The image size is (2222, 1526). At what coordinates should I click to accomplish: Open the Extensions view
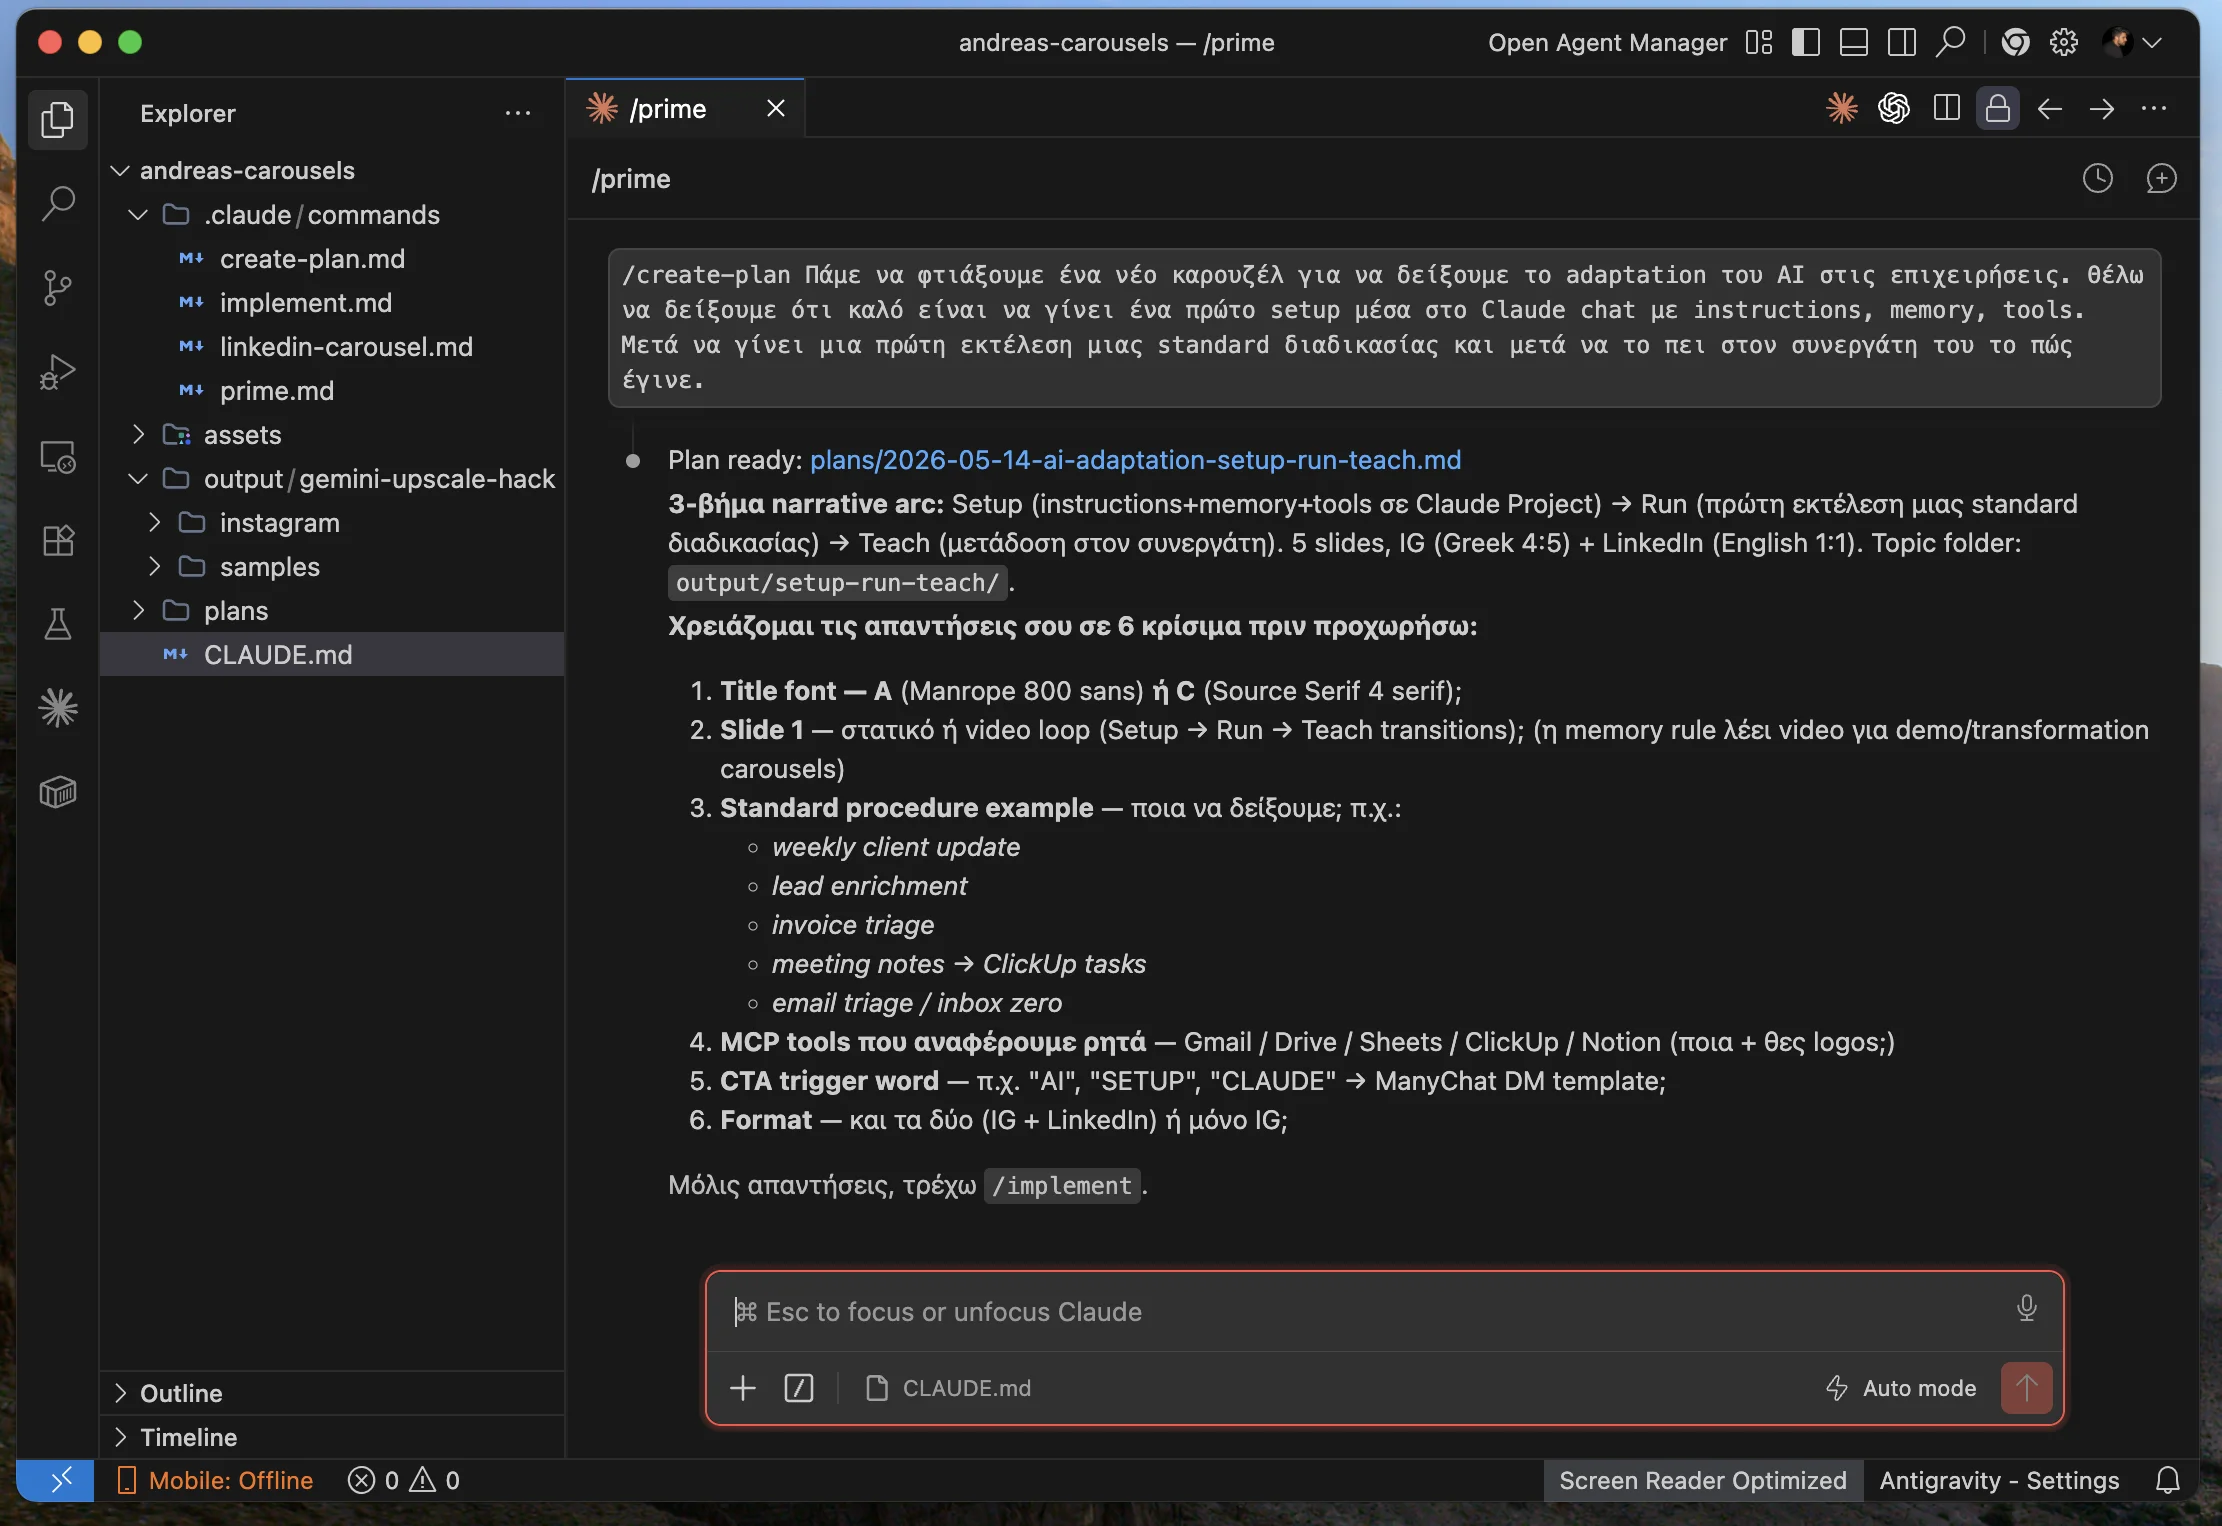[x=58, y=541]
